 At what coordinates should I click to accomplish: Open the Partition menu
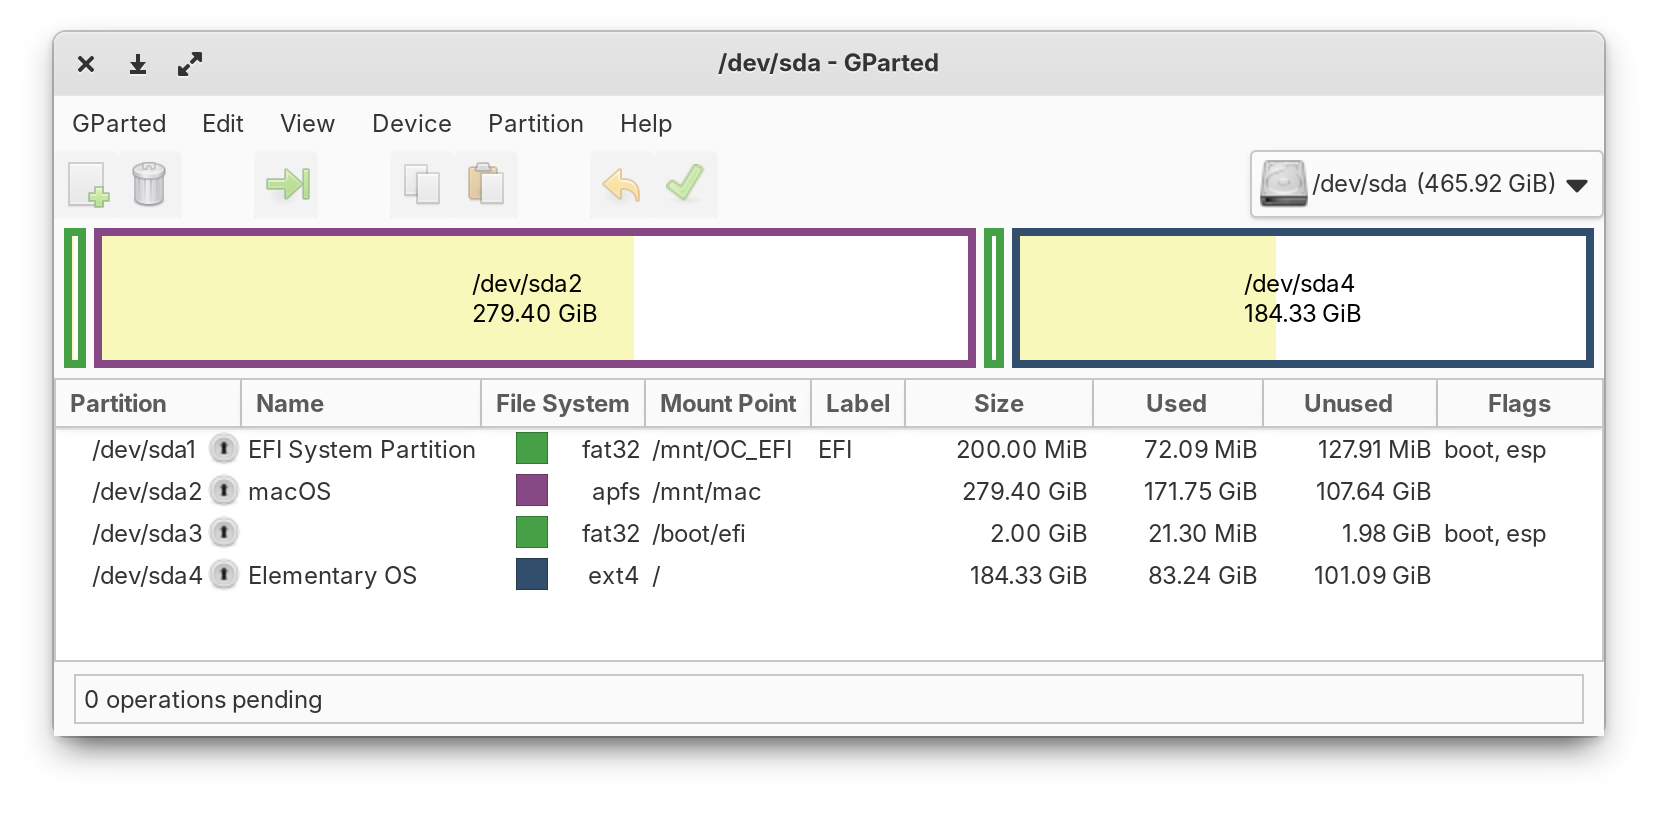(535, 123)
